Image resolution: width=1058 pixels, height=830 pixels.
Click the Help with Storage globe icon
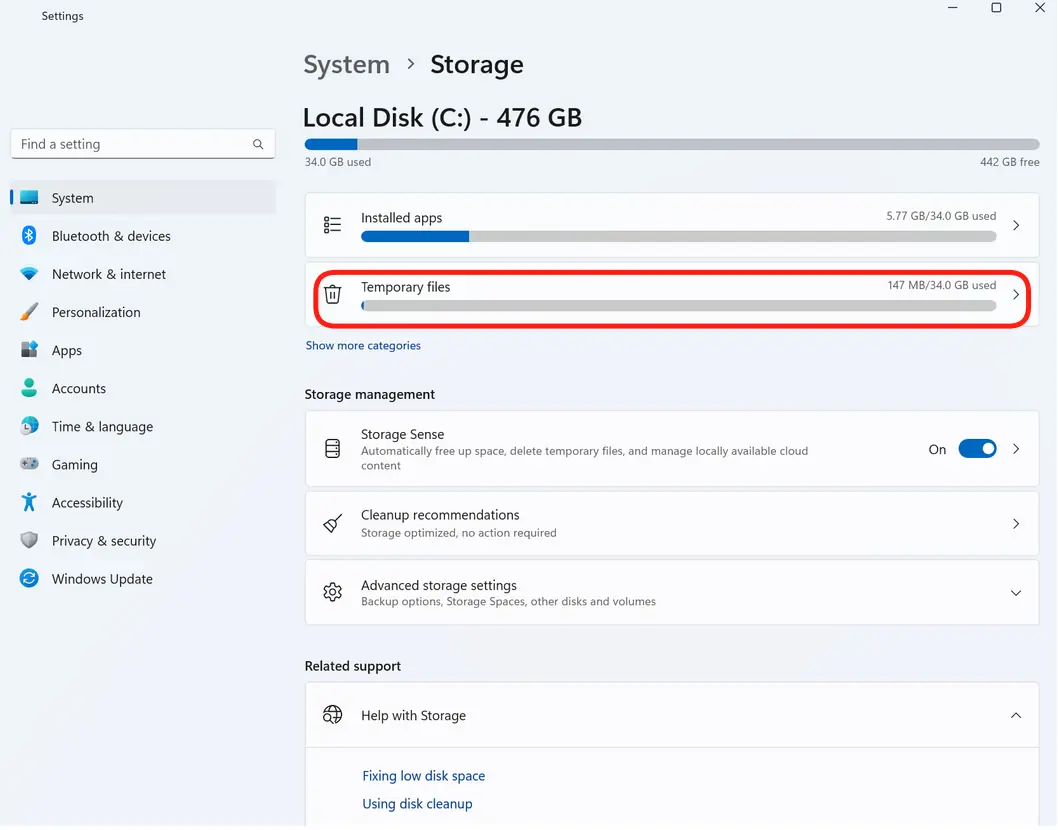click(333, 715)
